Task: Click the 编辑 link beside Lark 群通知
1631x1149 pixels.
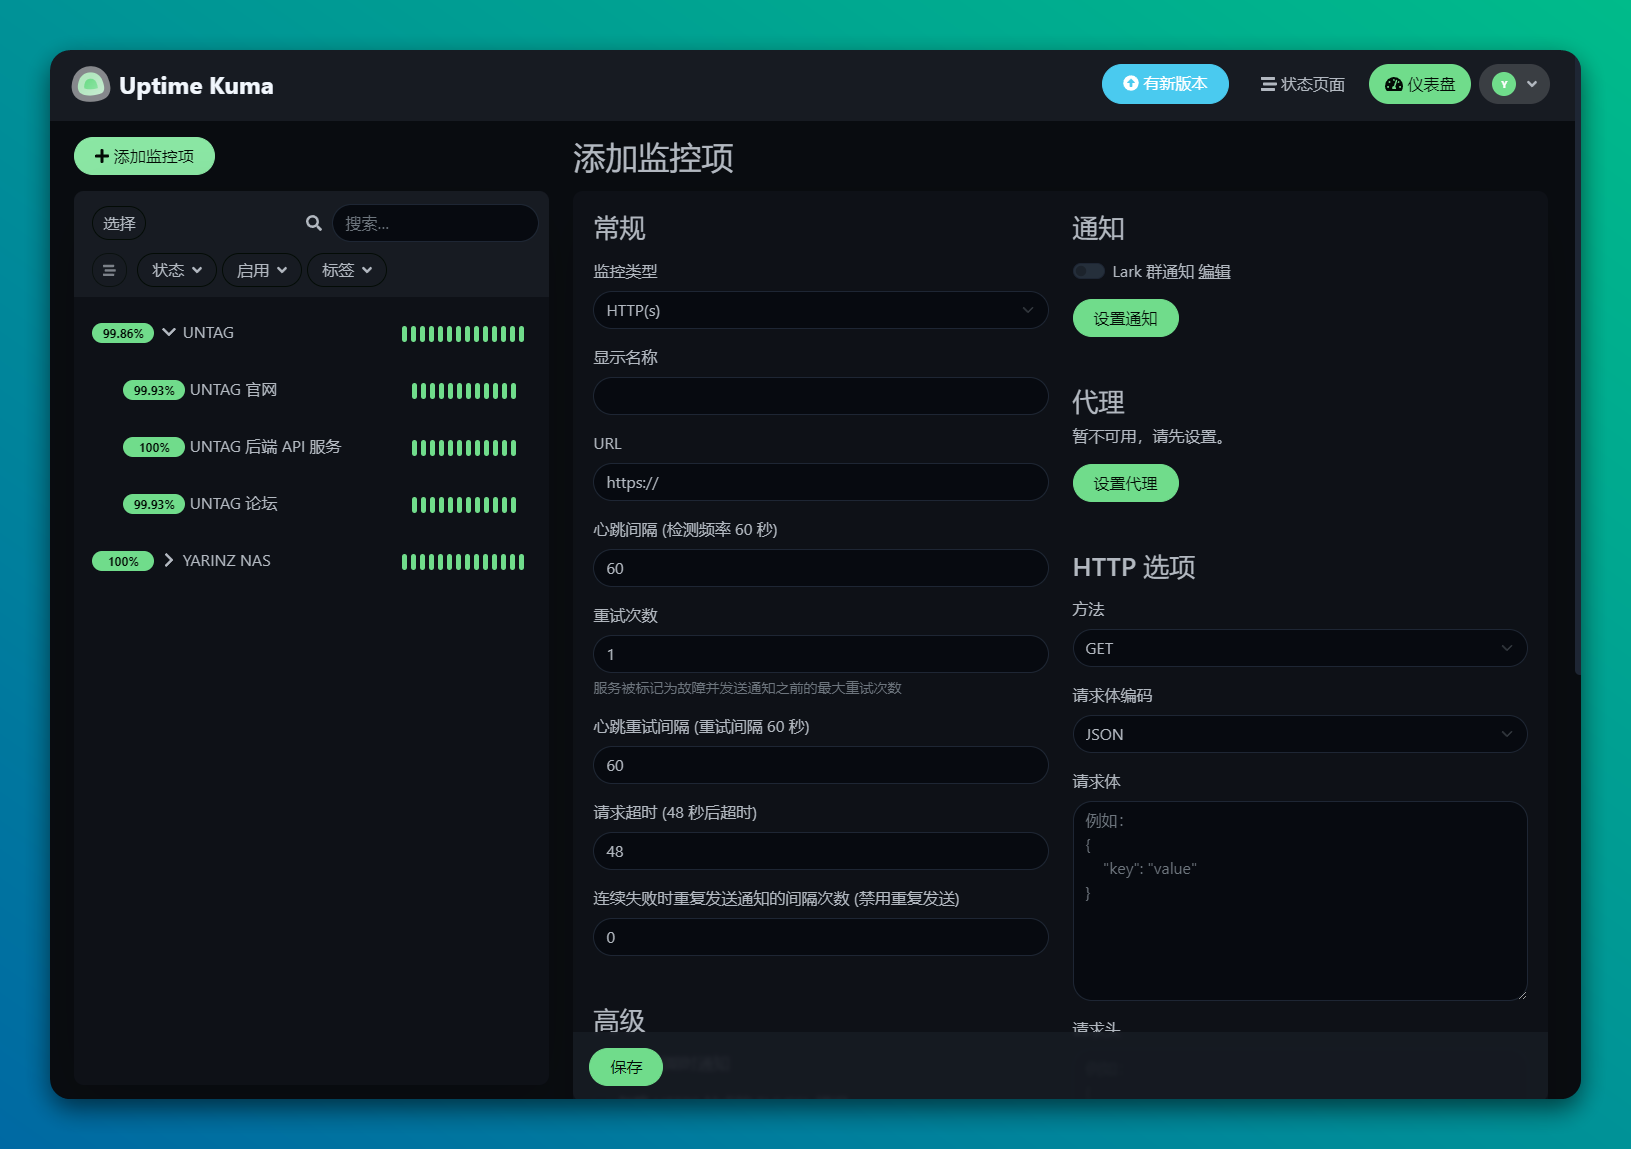Action: click(x=1214, y=271)
